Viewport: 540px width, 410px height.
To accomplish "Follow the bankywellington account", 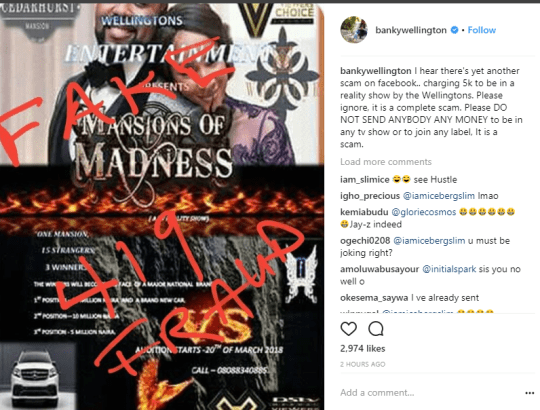I will coord(481,30).
